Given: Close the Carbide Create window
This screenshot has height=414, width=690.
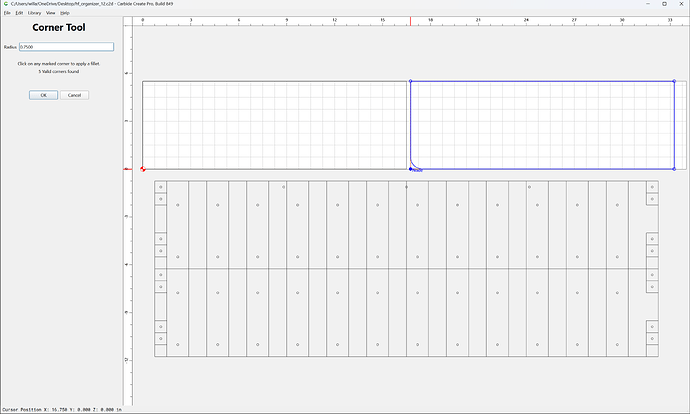Looking at the screenshot, I should pyautogui.click(x=681, y=4).
